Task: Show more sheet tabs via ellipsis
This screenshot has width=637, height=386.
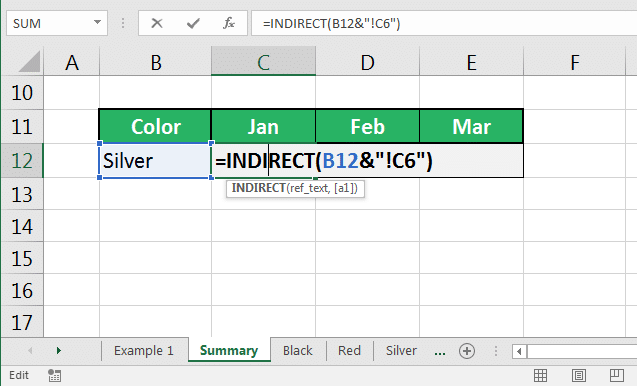Action: (x=440, y=352)
